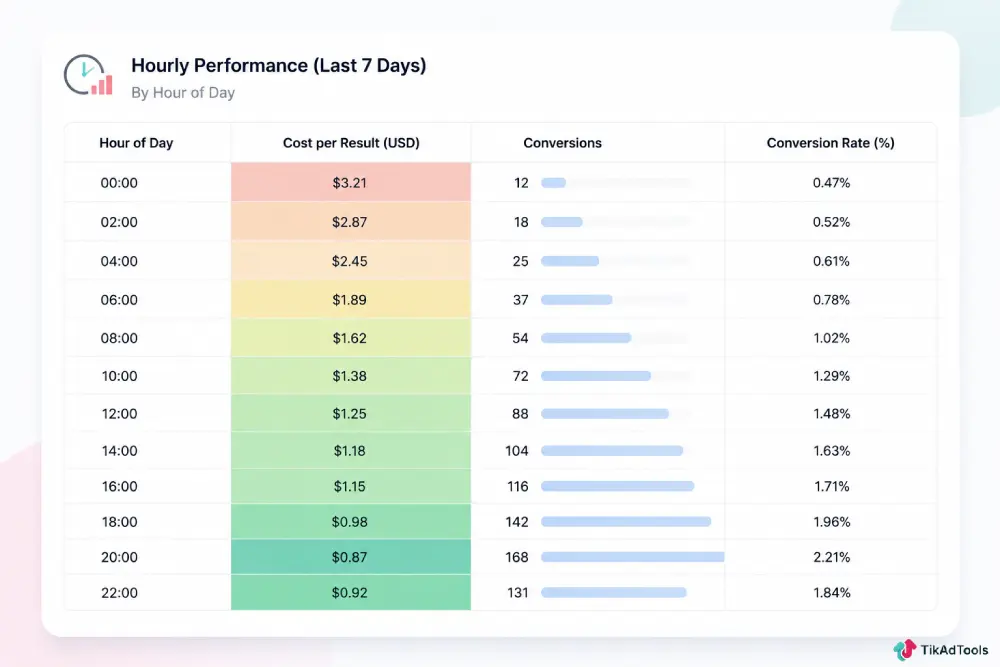Click the Conversion Rate (%) column header

point(830,143)
